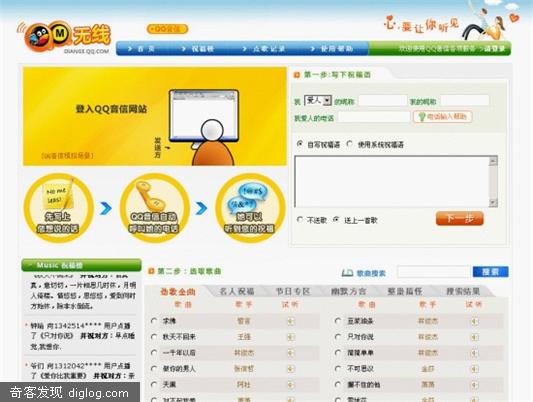Image resolution: width=533 pixels, height=402 pixels.
Task: Click the QQ penguin wireless logo
Action: (x=64, y=37)
